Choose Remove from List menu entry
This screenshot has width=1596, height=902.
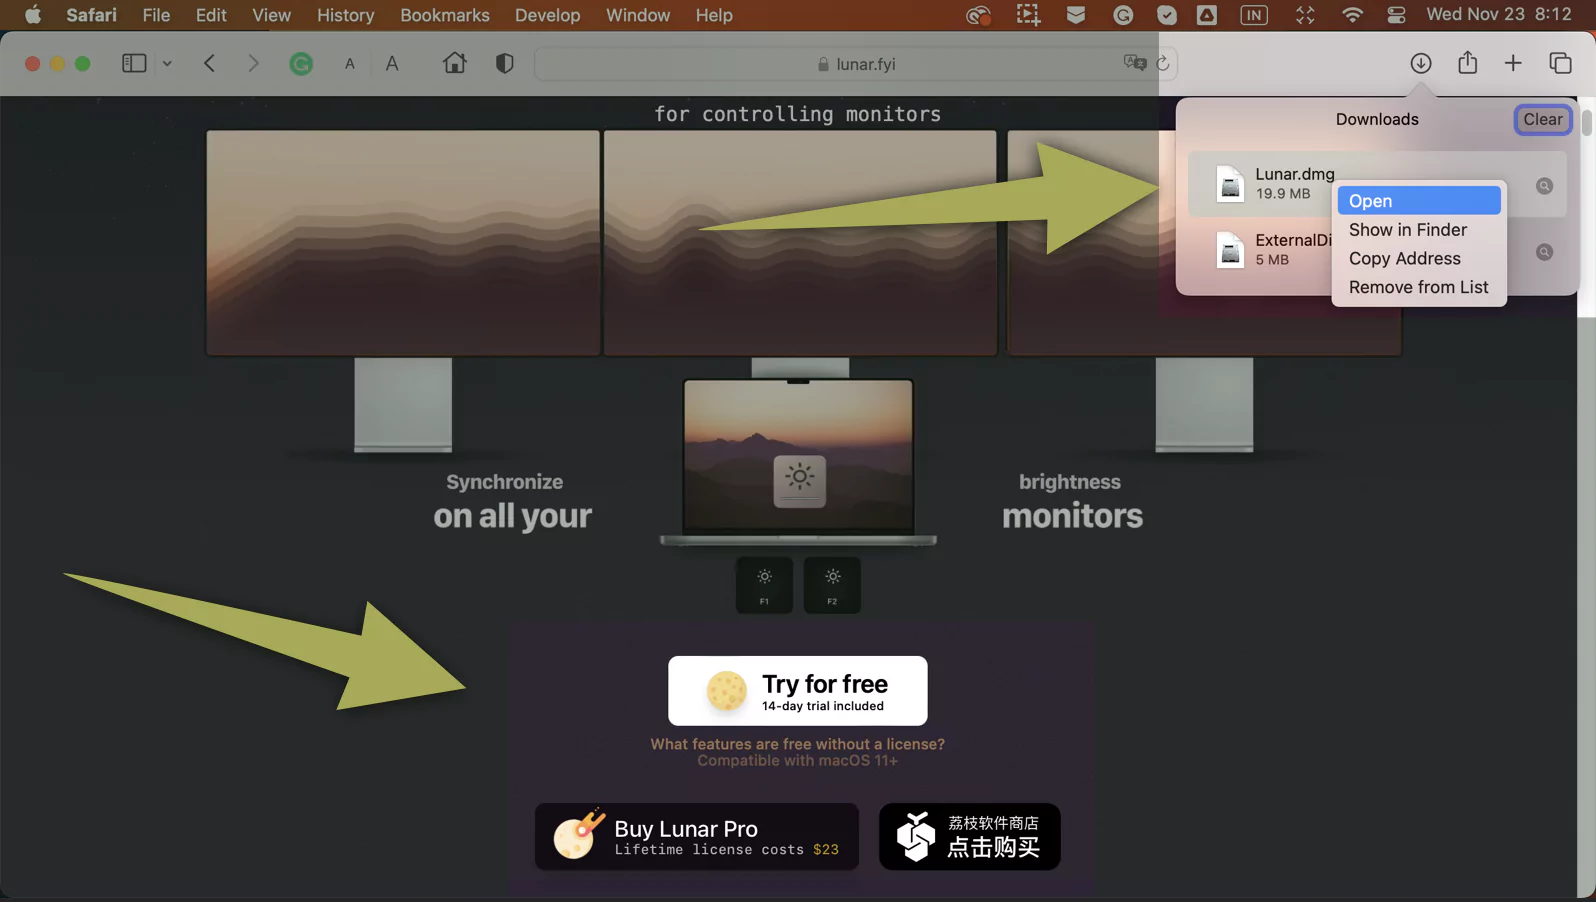coord(1419,287)
